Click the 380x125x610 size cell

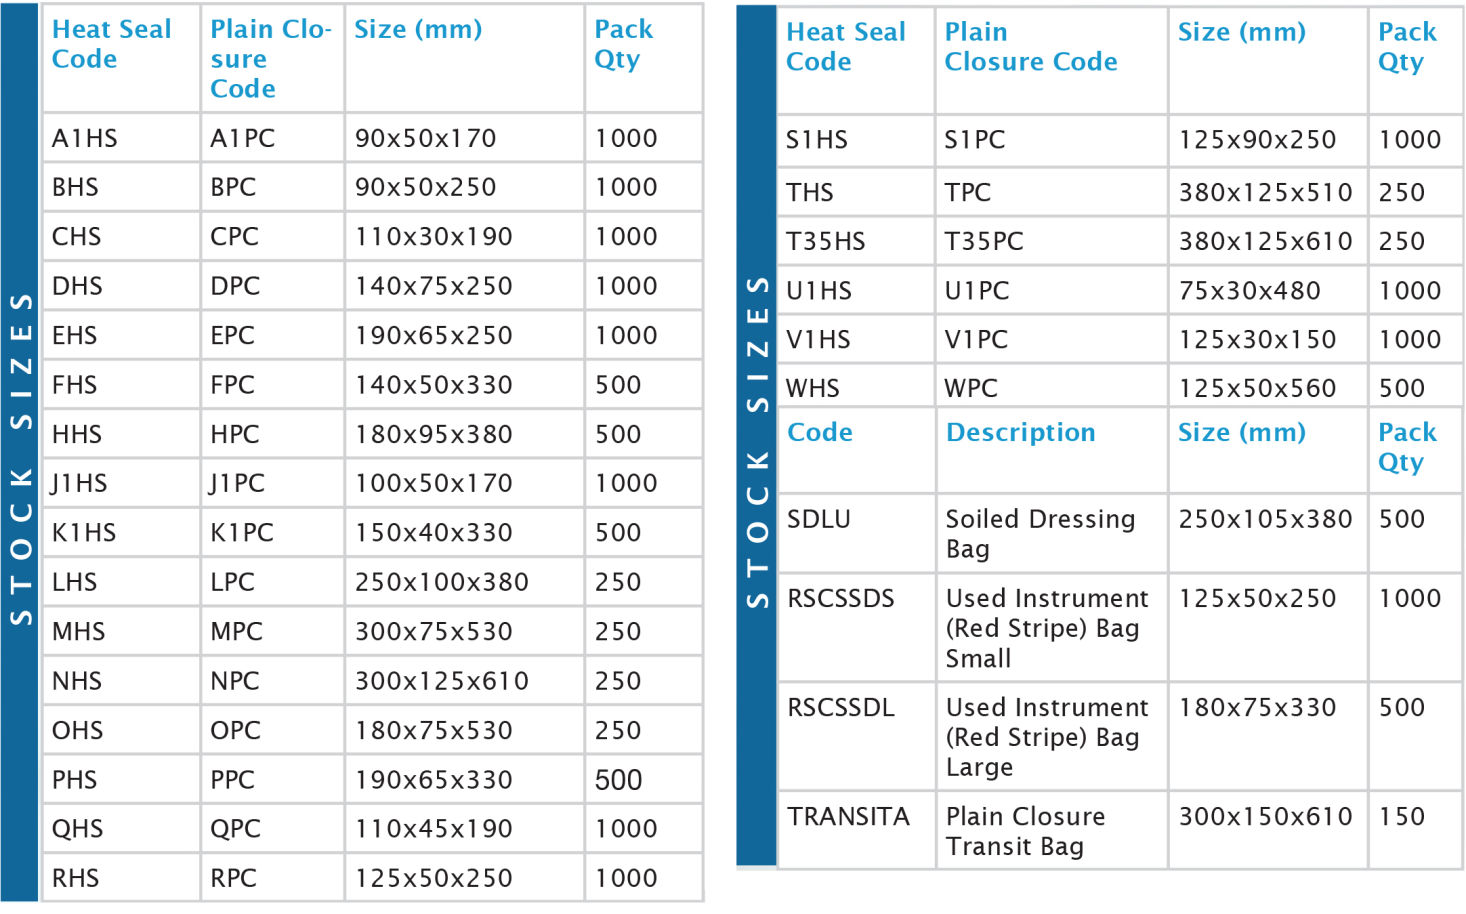(1265, 241)
